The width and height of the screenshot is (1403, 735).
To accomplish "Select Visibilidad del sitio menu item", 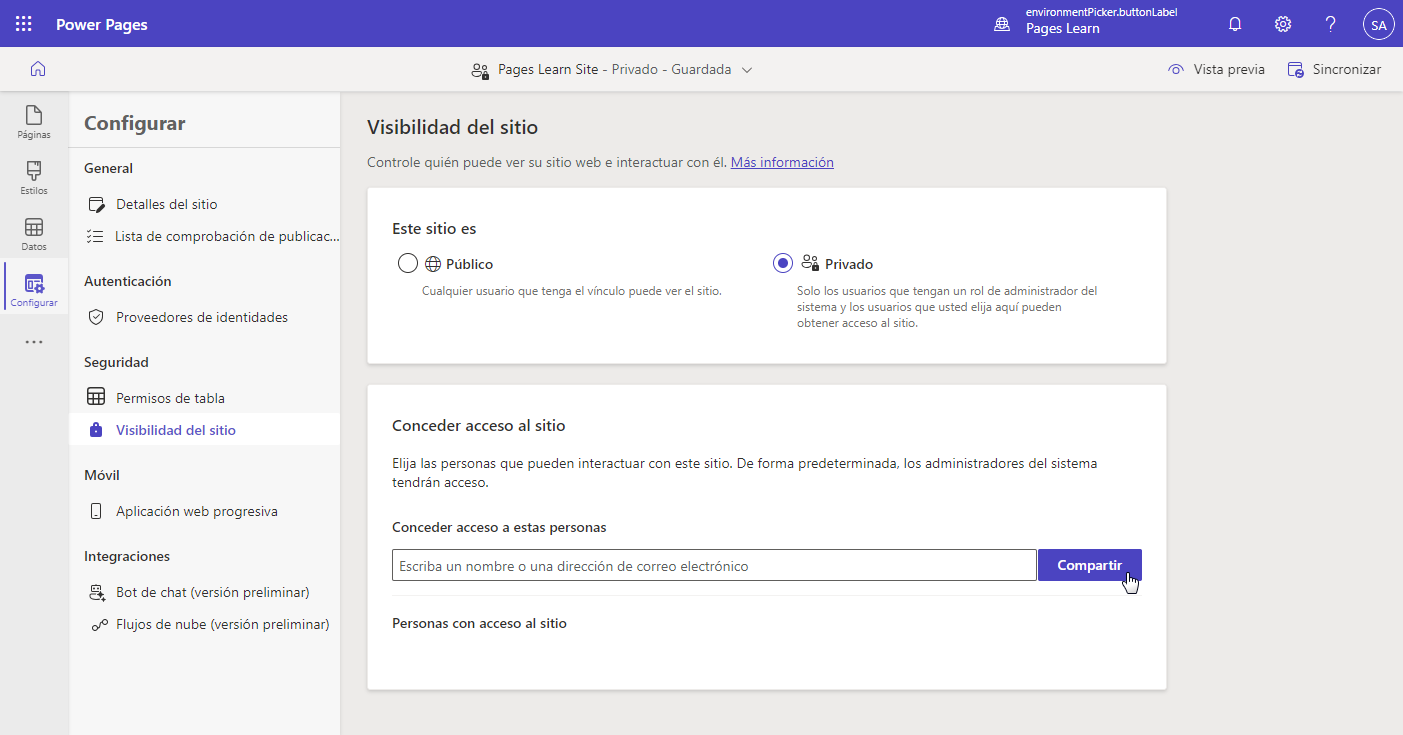I will click(x=204, y=430).
